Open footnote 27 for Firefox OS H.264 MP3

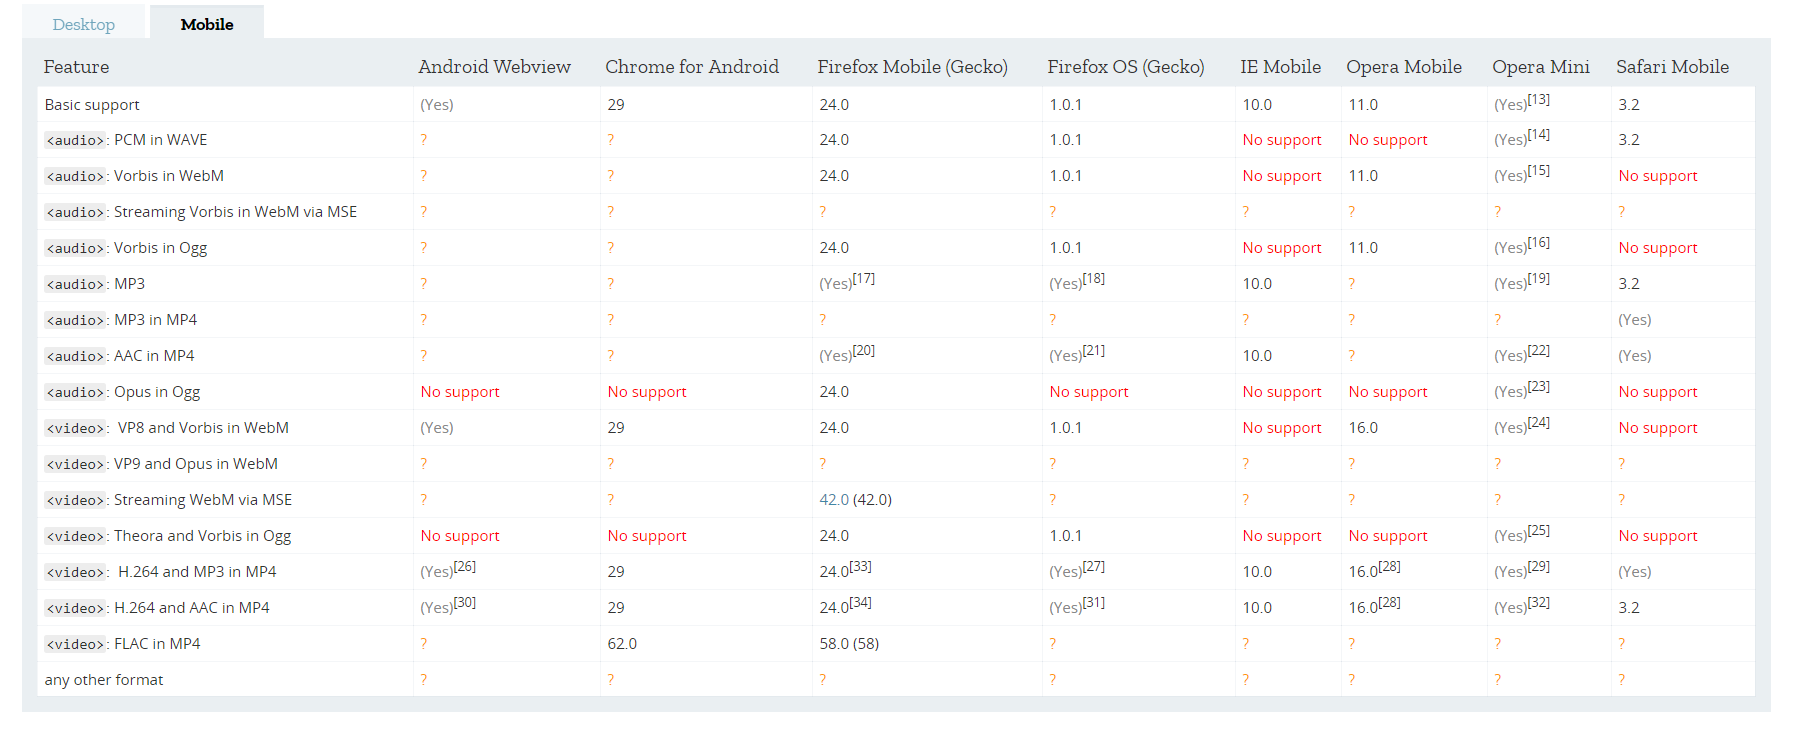[1093, 567]
